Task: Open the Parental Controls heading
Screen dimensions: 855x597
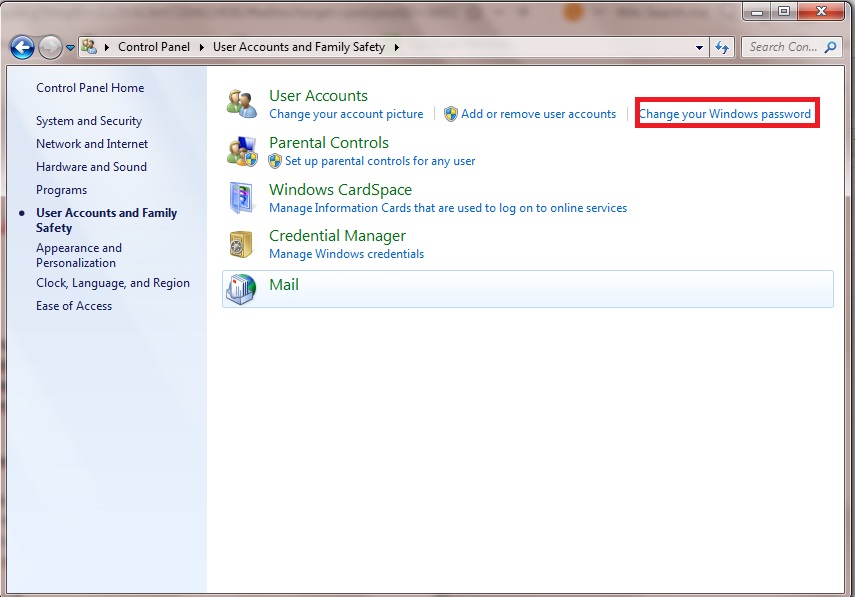Action: tap(329, 143)
